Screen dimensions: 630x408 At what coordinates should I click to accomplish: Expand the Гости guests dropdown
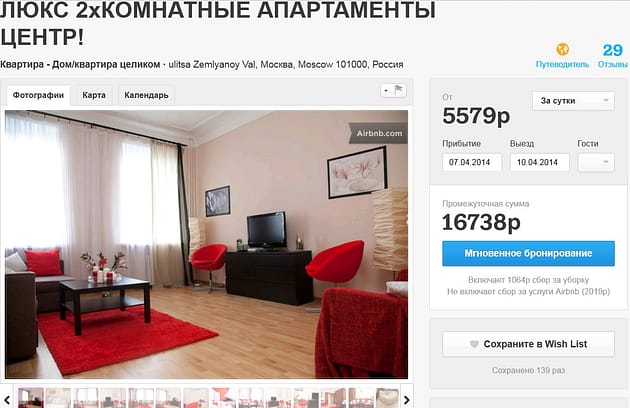[x=596, y=162]
